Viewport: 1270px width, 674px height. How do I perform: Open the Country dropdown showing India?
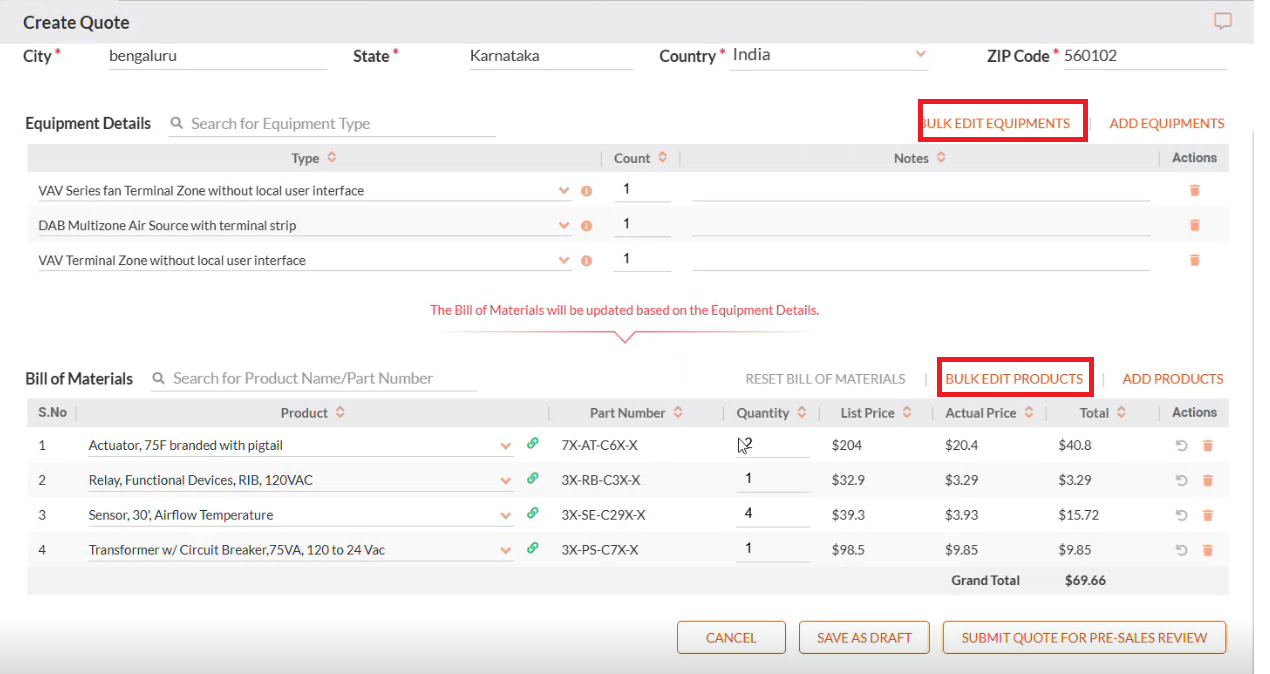click(x=830, y=55)
